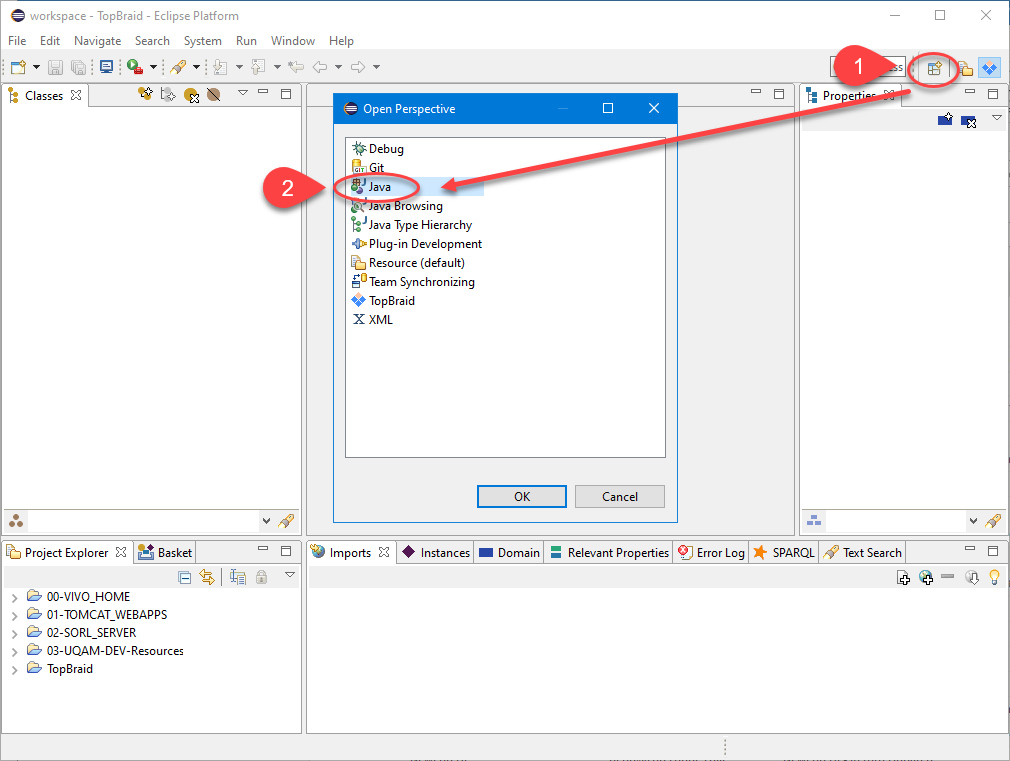Open System menu

(202, 41)
